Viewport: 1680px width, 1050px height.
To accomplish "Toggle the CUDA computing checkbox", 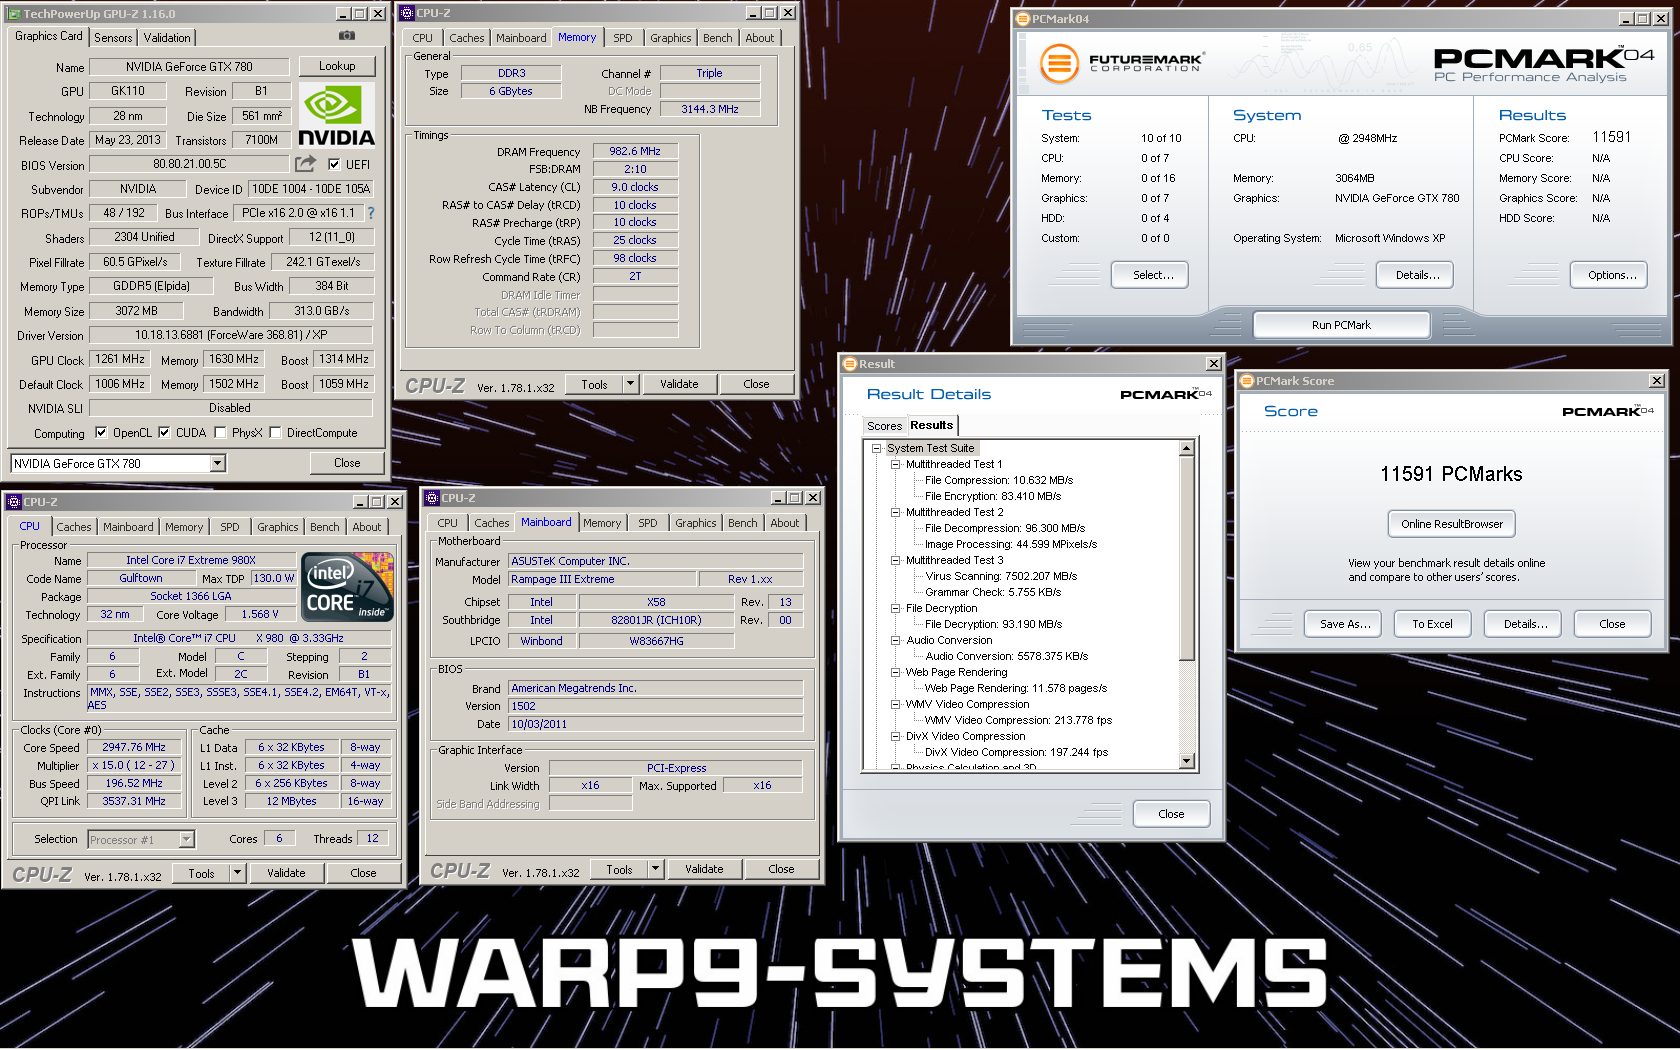I will (164, 433).
